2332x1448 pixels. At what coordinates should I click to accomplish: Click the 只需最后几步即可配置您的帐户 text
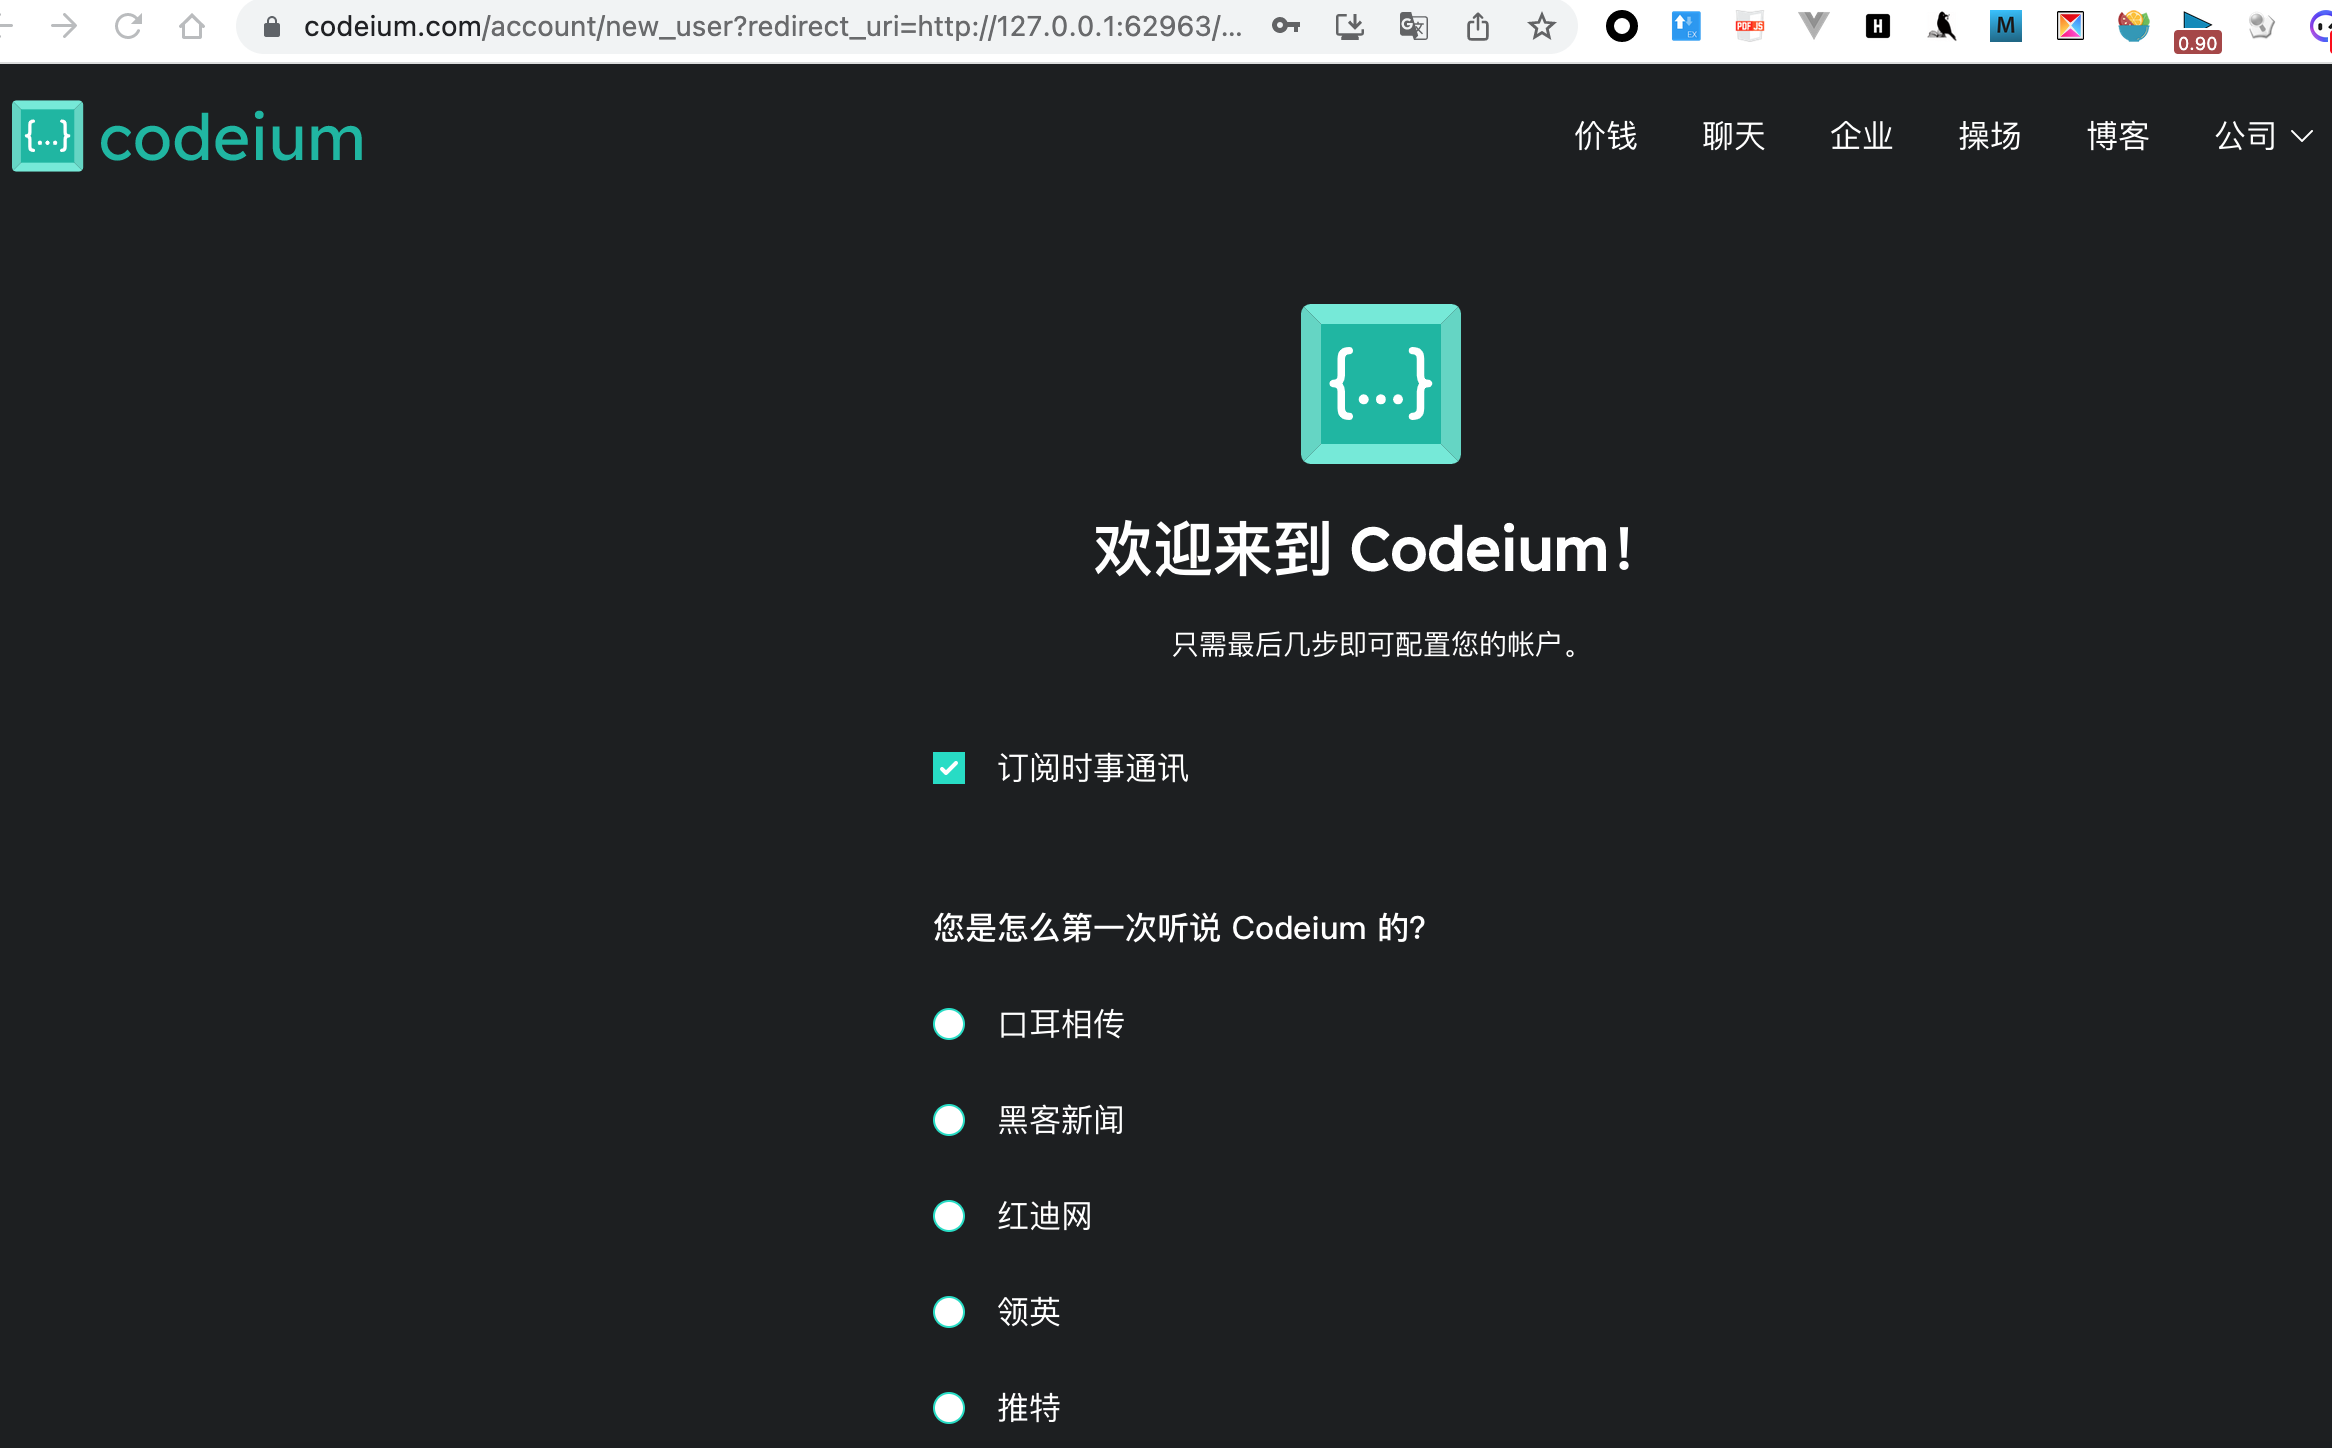click(x=1377, y=645)
